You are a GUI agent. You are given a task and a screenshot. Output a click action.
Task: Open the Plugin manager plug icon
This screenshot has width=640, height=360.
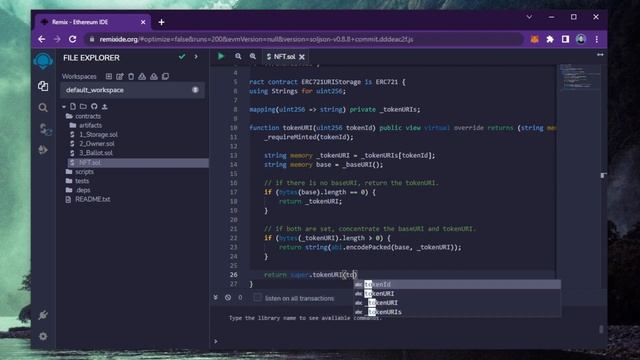tap(43, 315)
